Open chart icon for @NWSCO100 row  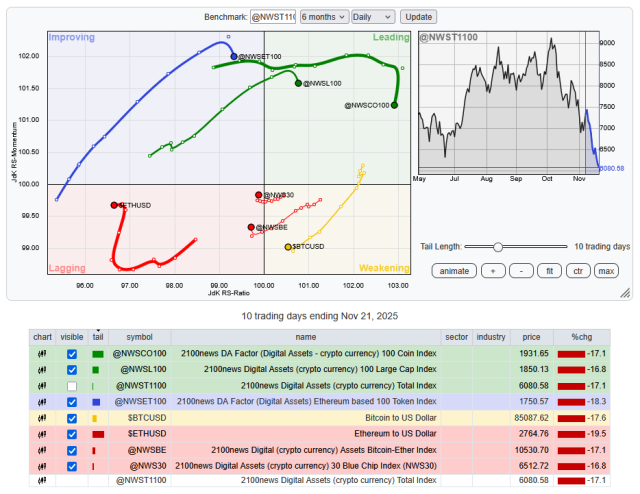point(44,354)
